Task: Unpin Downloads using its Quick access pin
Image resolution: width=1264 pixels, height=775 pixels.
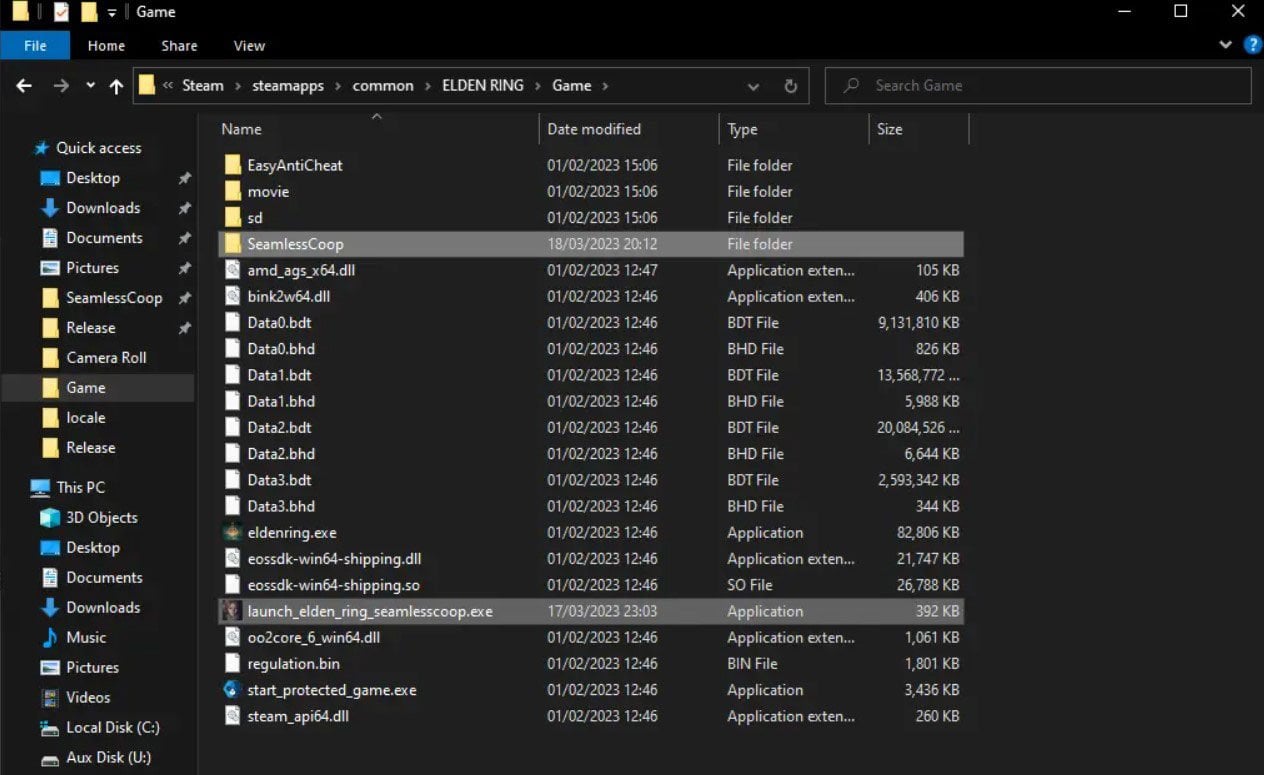Action: (x=184, y=208)
